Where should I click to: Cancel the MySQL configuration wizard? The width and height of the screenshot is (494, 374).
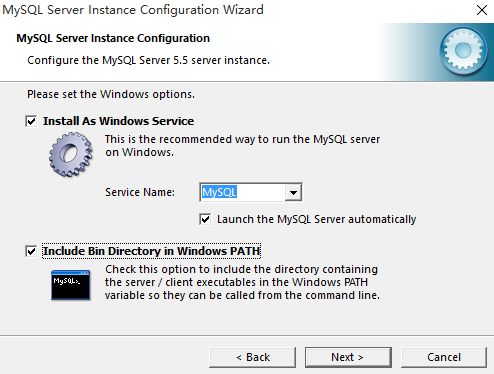(x=444, y=357)
